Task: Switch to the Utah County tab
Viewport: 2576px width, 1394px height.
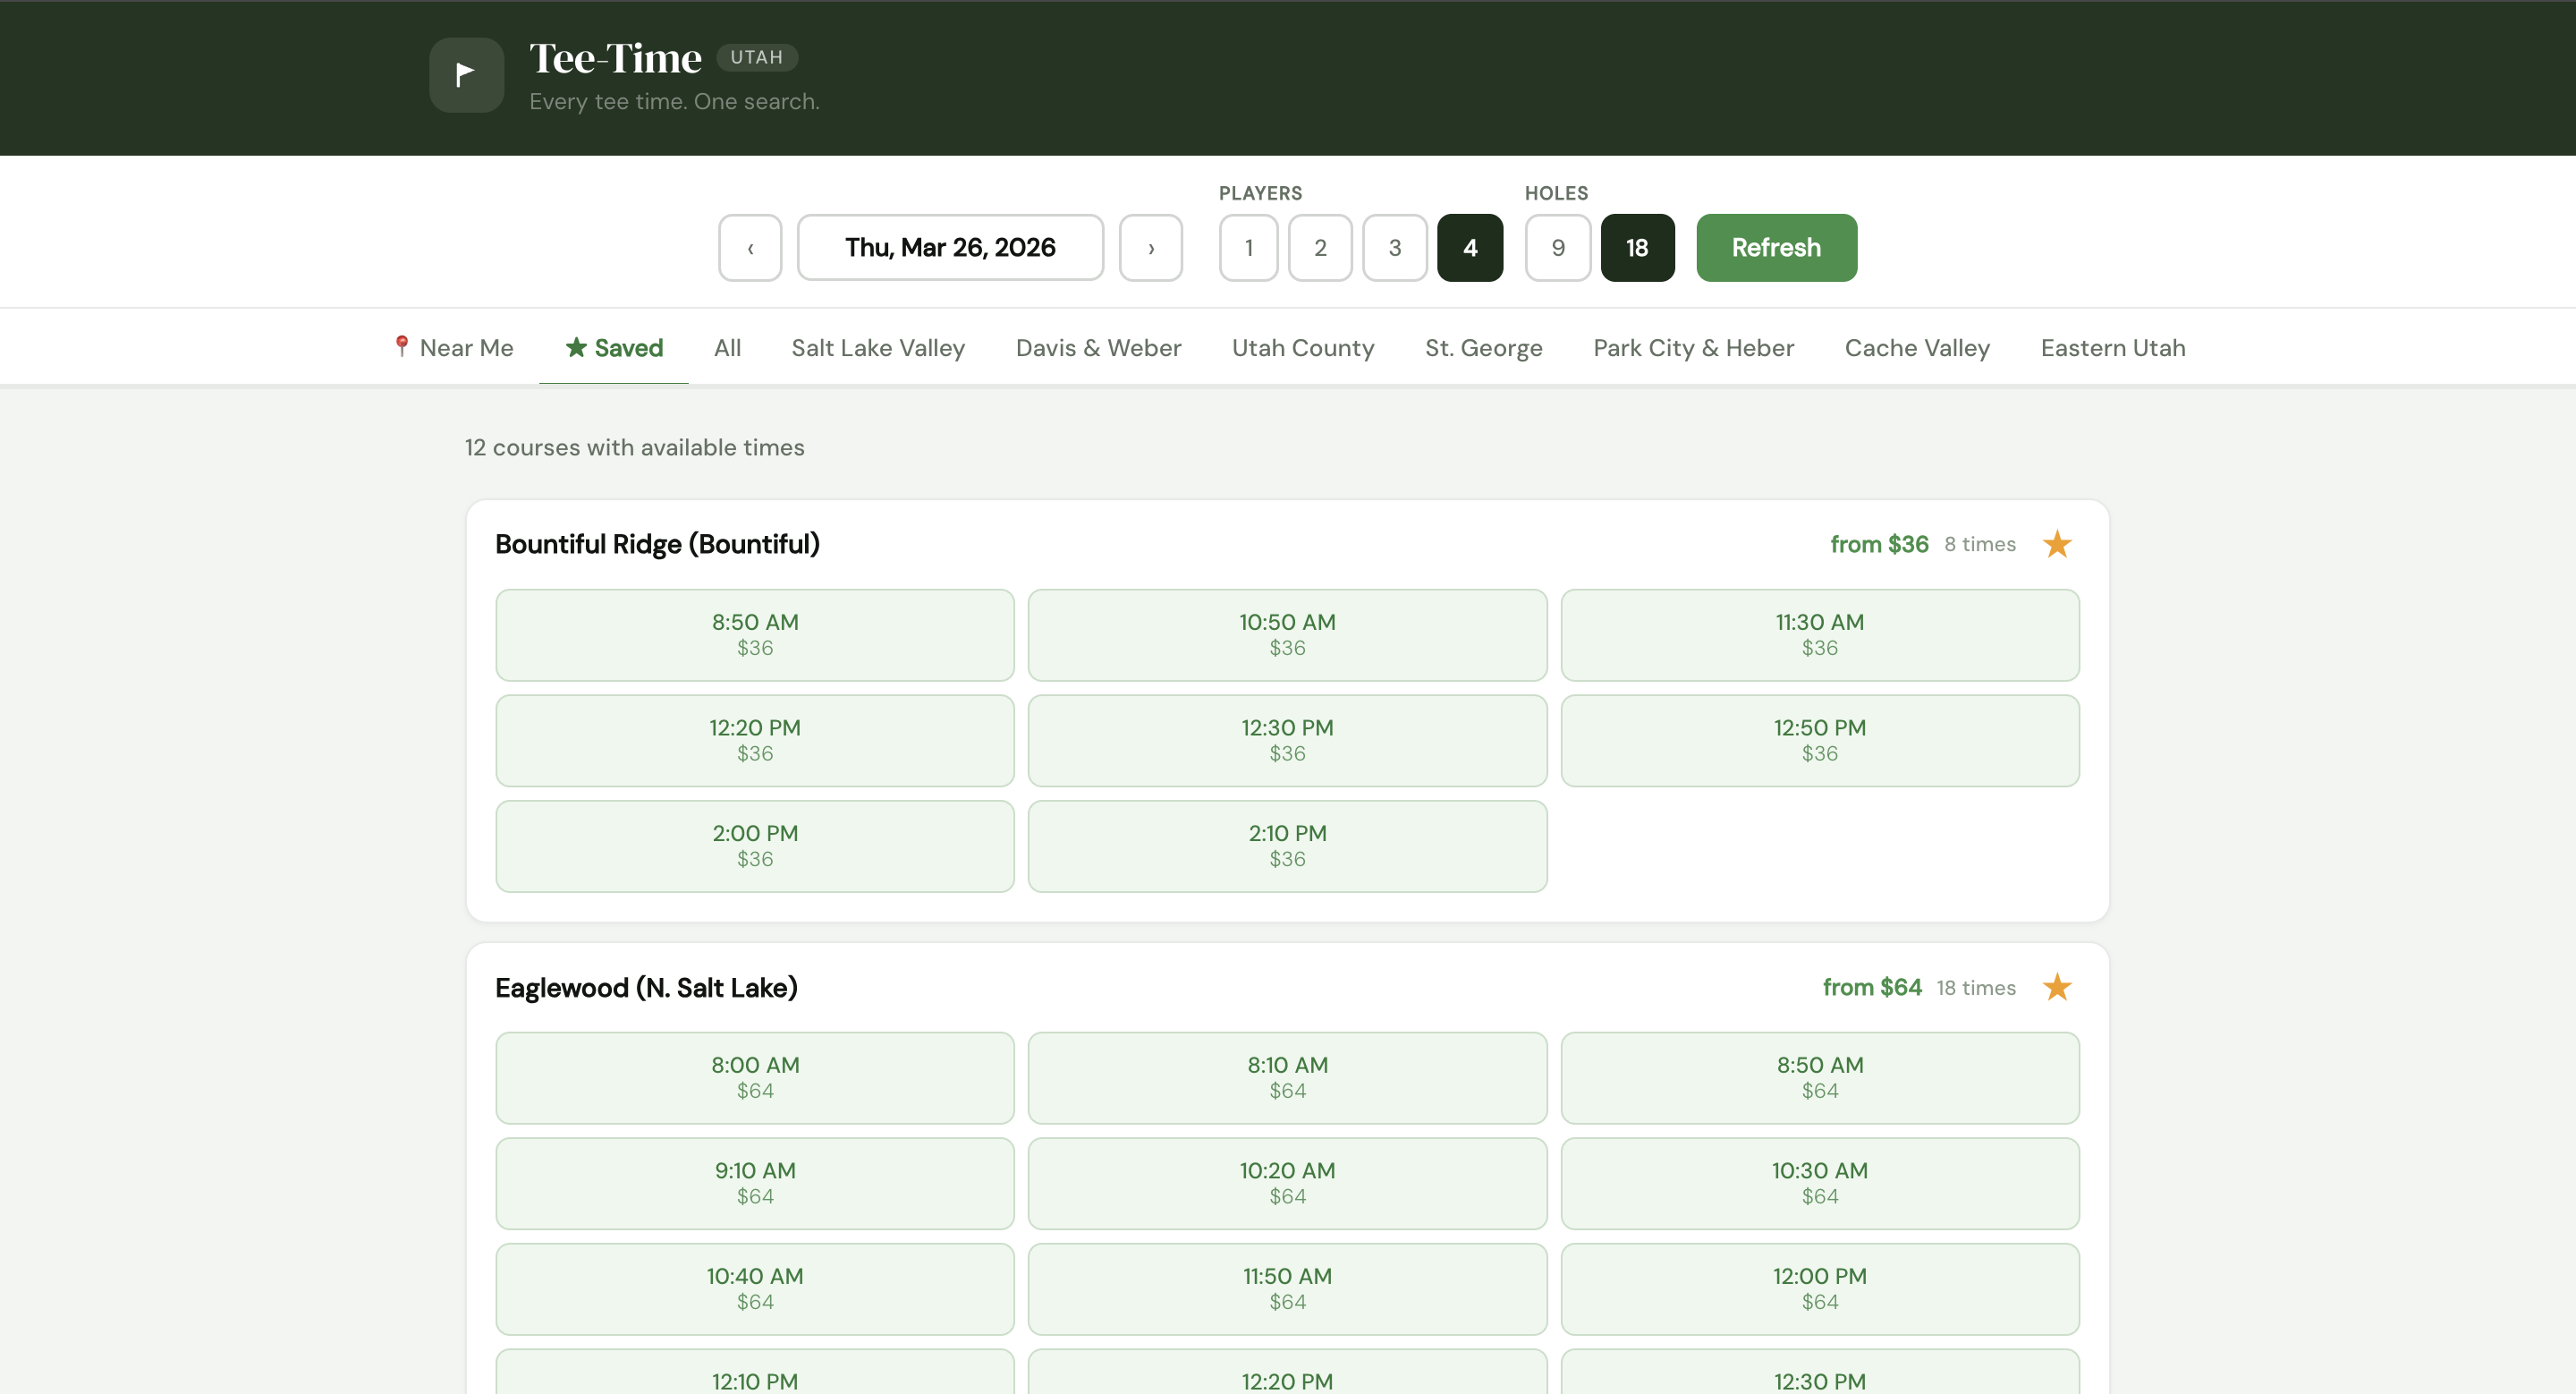Action: point(1302,347)
